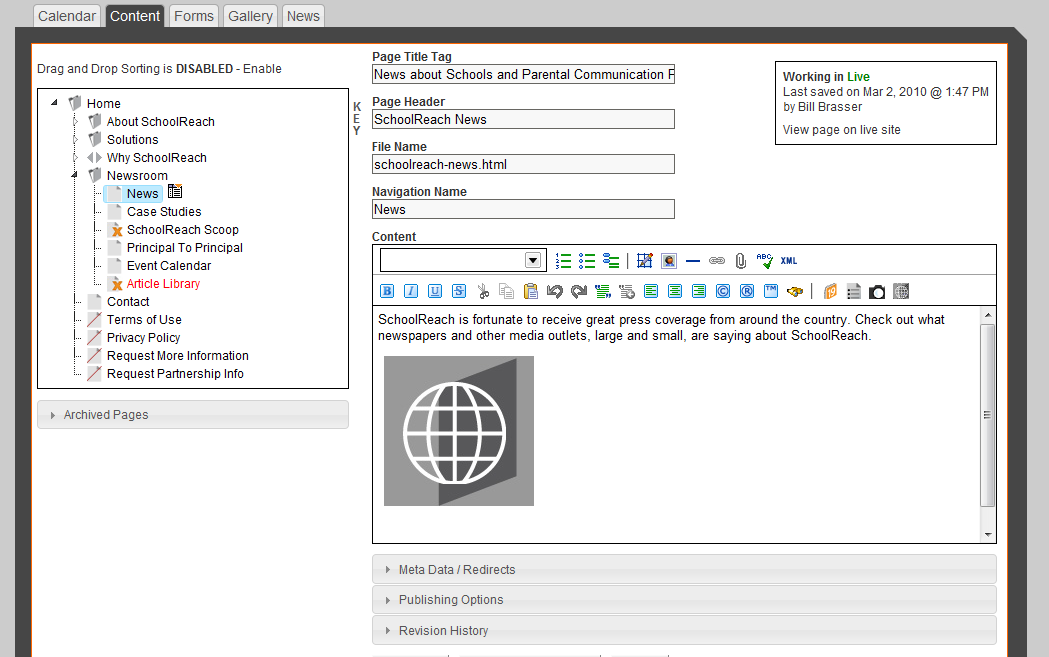Enable drag and drop sorting

coord(262,69)
